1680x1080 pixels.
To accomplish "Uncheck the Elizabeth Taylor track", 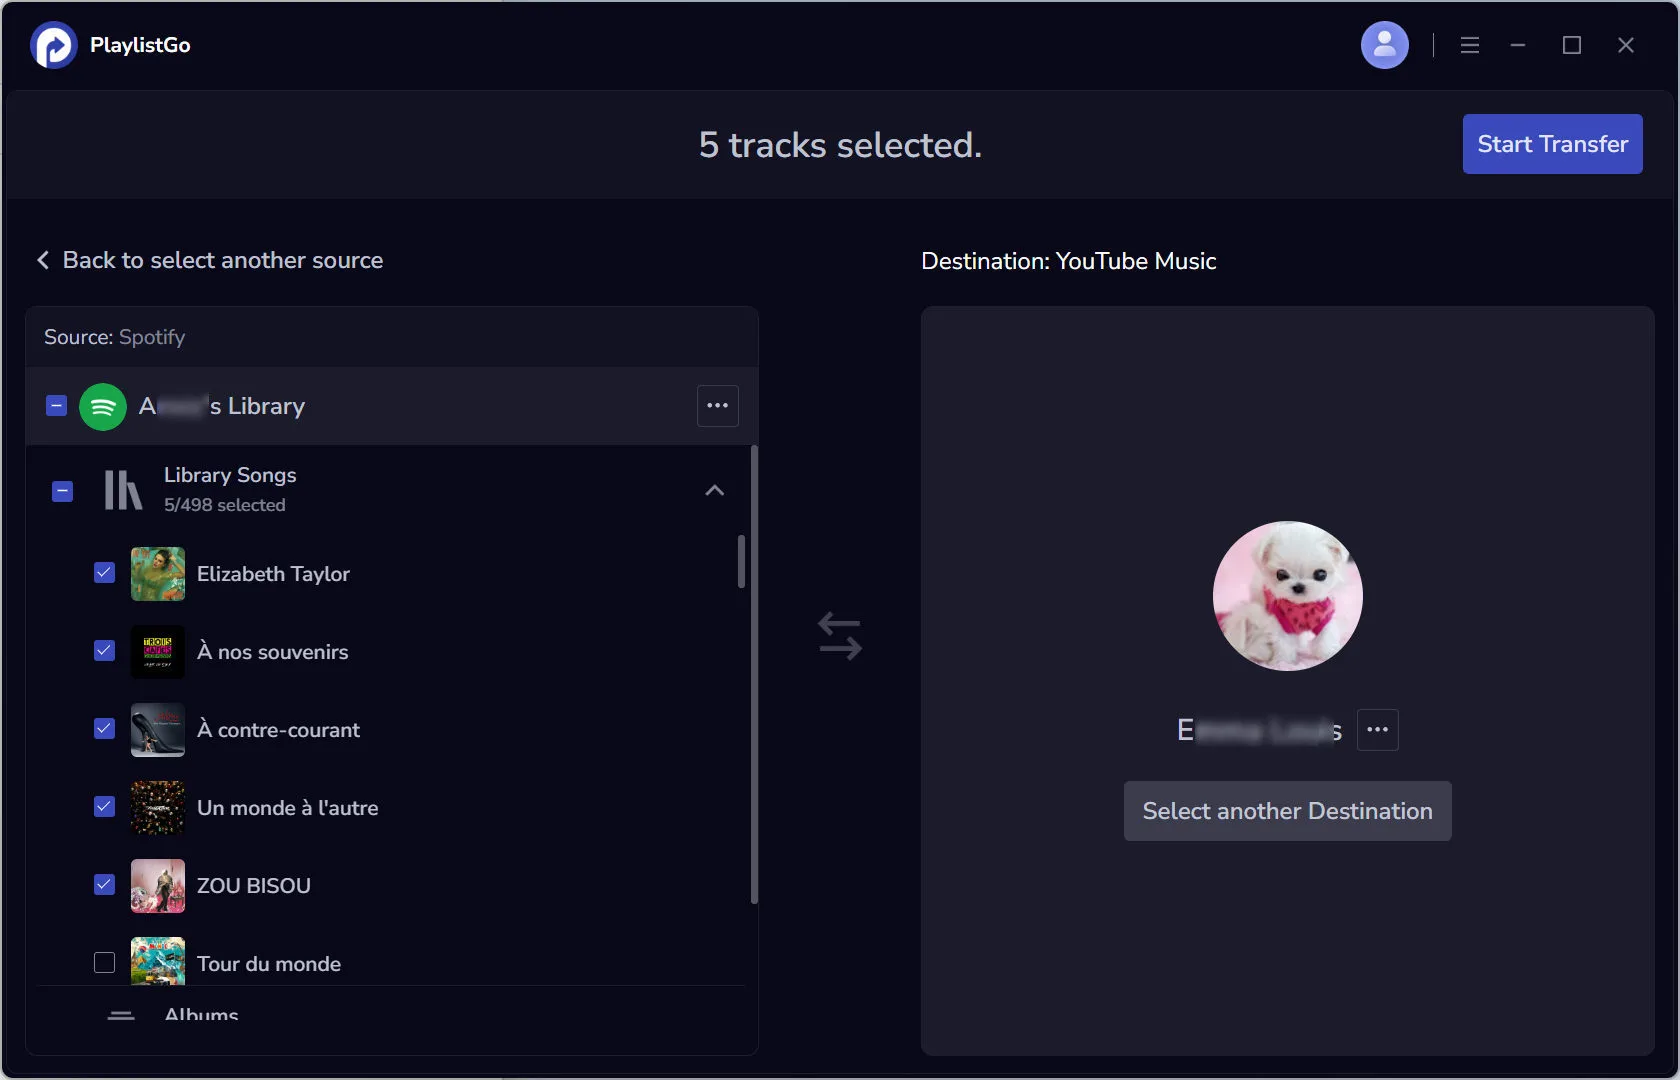I will click(x=104, y=572).
